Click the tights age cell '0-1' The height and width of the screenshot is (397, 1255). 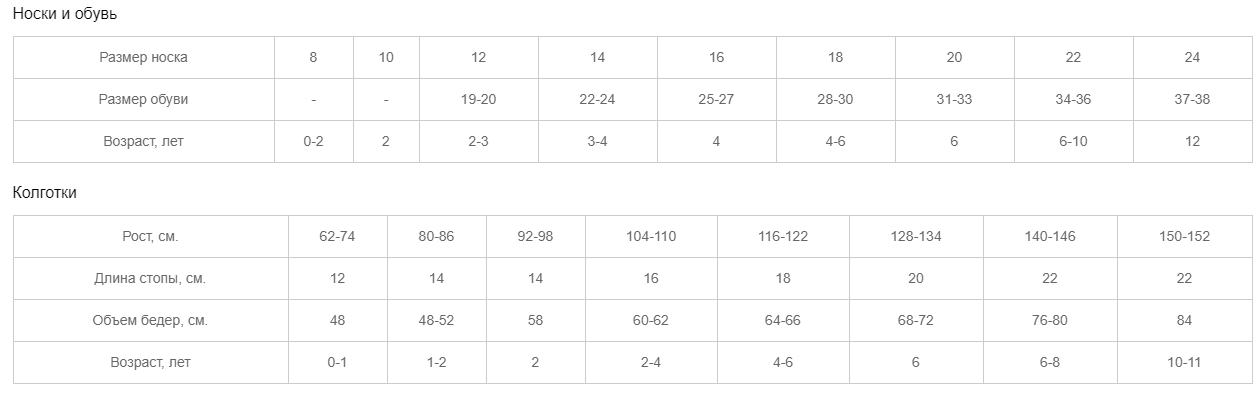point(337,362)
